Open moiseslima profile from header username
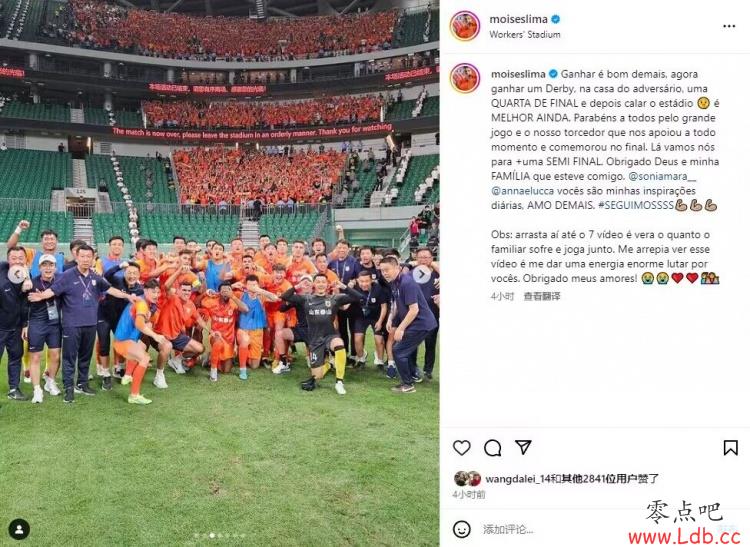Viewport: 750px width, 547px height. (x=518, y=19)
